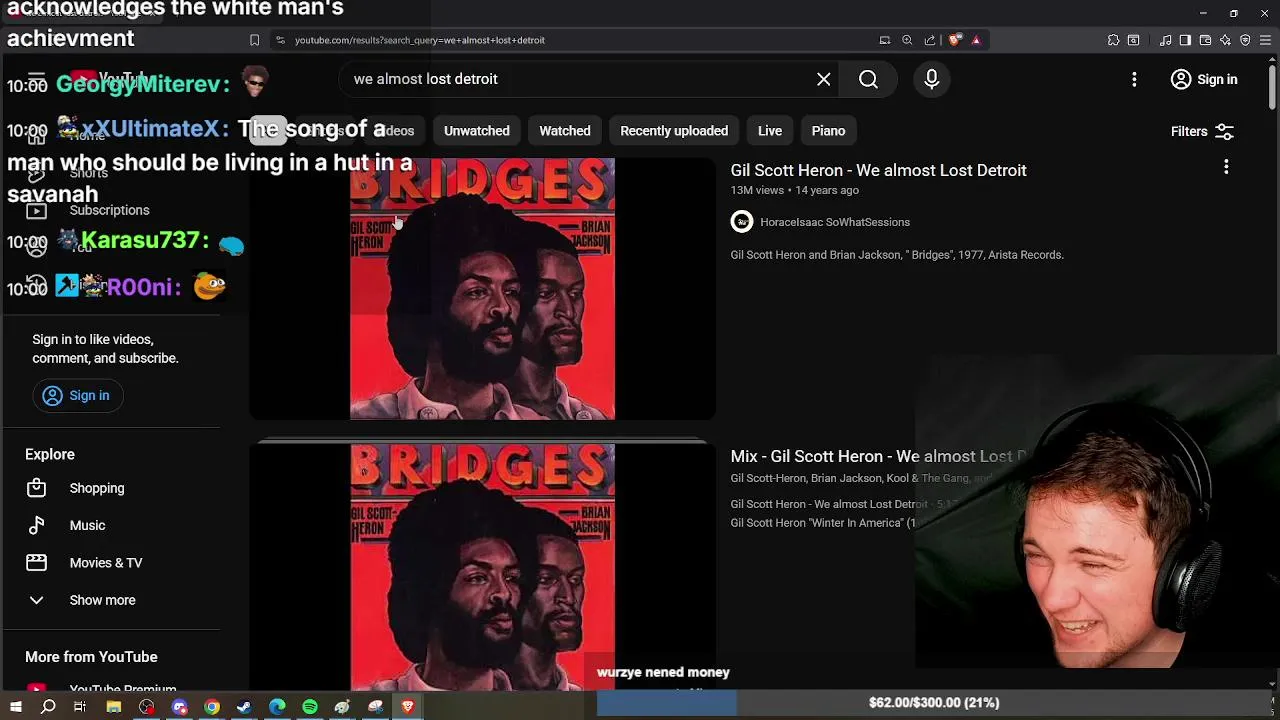Image resolution: width=1280 pixels, height=720 pixels.
Task: Click the Subscriptions sidebar icon
Action: (x=36, y=210)
